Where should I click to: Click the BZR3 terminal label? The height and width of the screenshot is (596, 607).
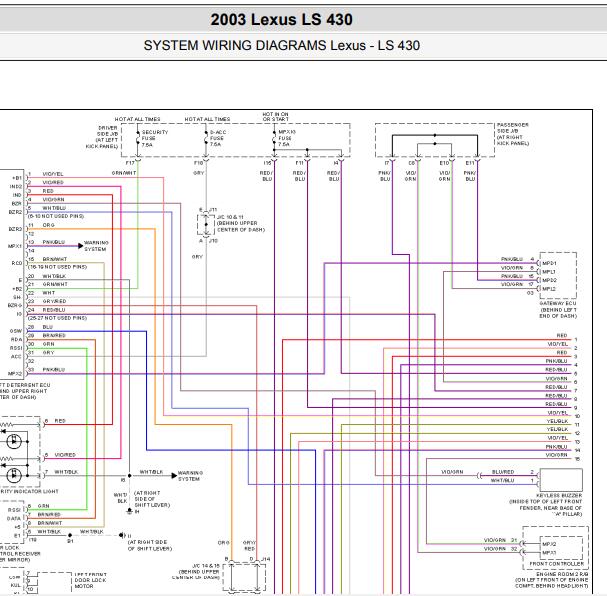pyautogui.click(x=15, y=229)
